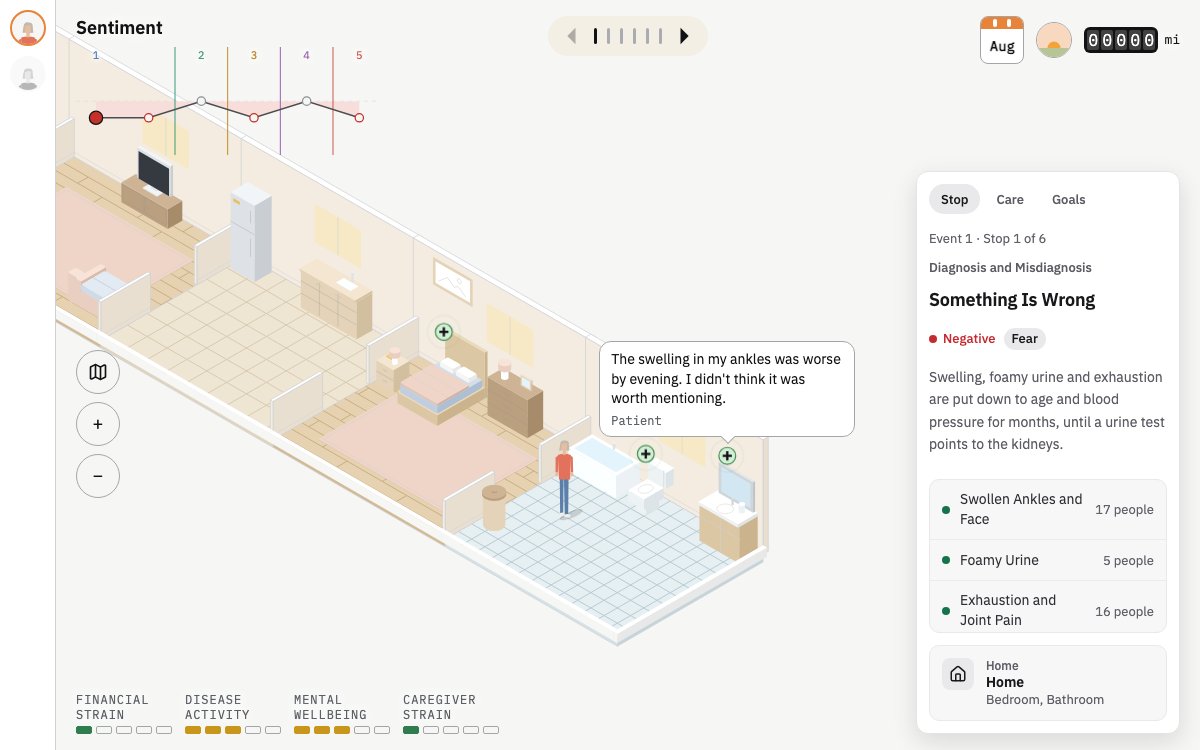Click 'Something Is Wrong' title
This screenshot has height=750, width=1200.
click(x=1012, y=300)
